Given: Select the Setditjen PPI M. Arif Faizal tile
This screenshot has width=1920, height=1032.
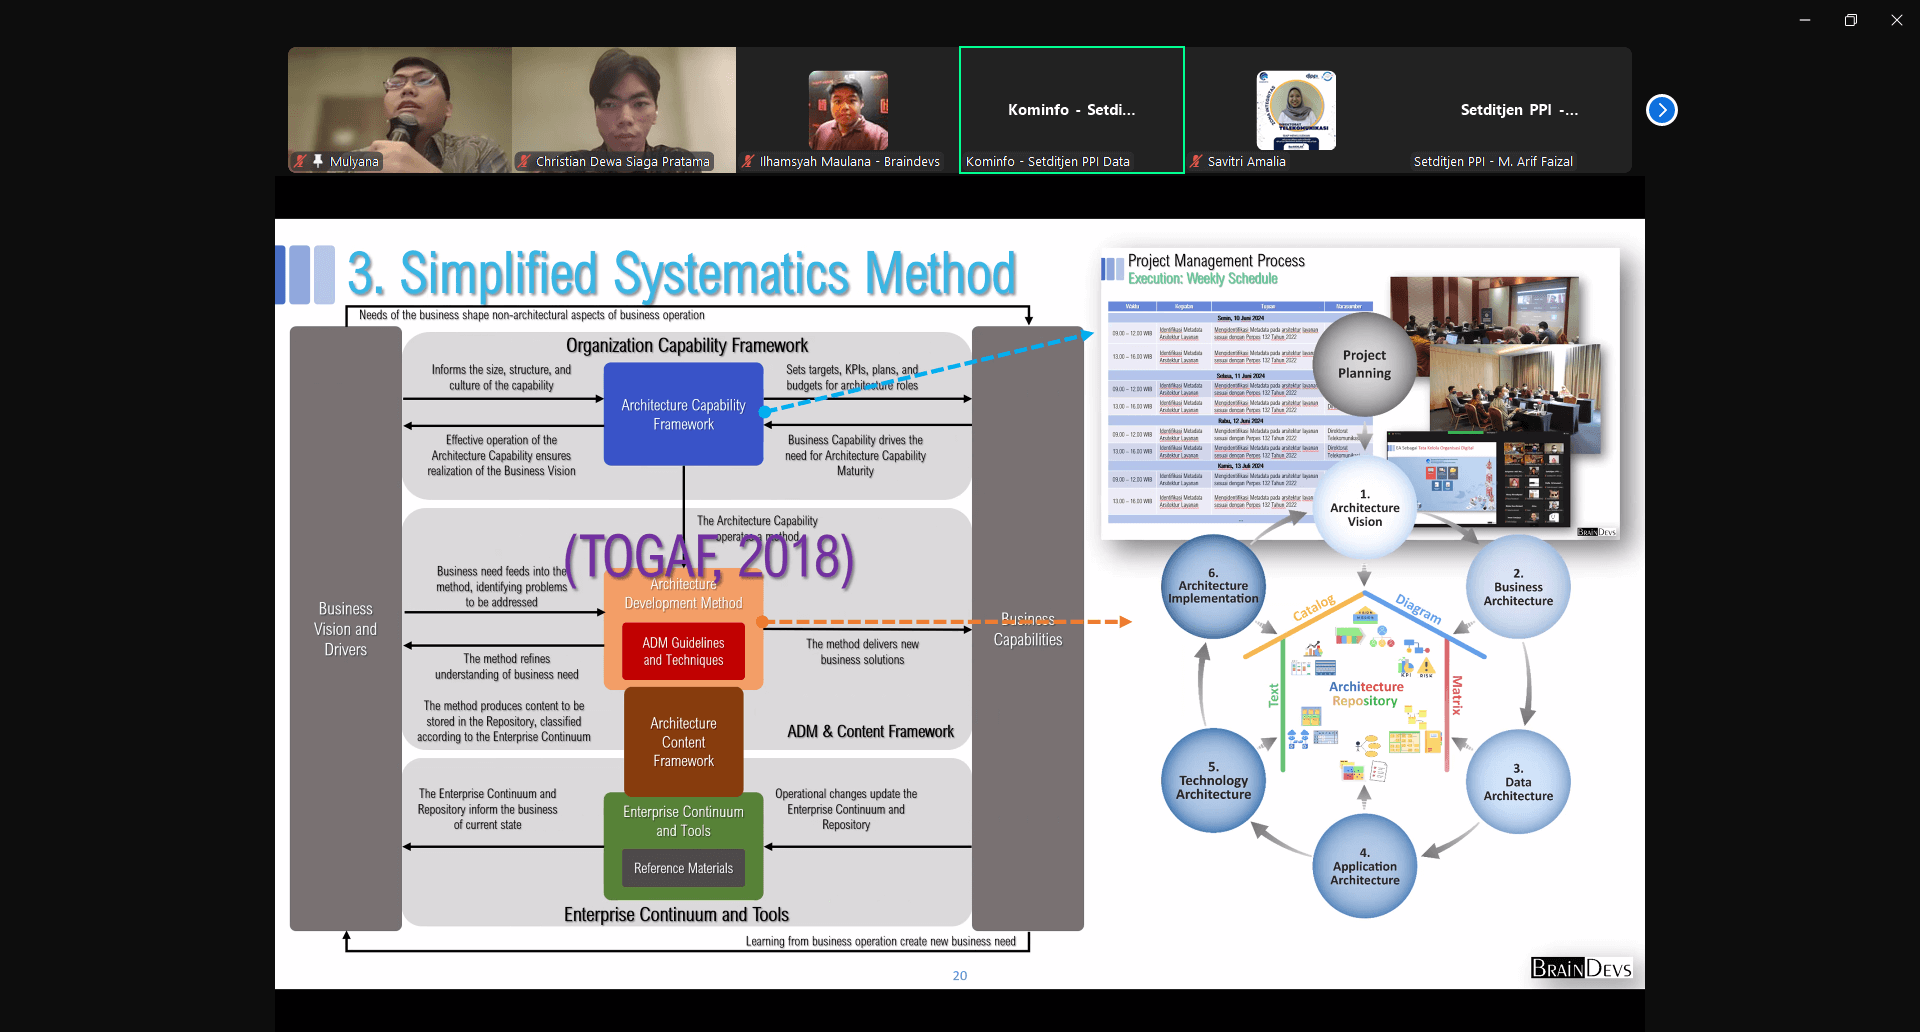Looking at the screenshot, I should coord(1519,110).
